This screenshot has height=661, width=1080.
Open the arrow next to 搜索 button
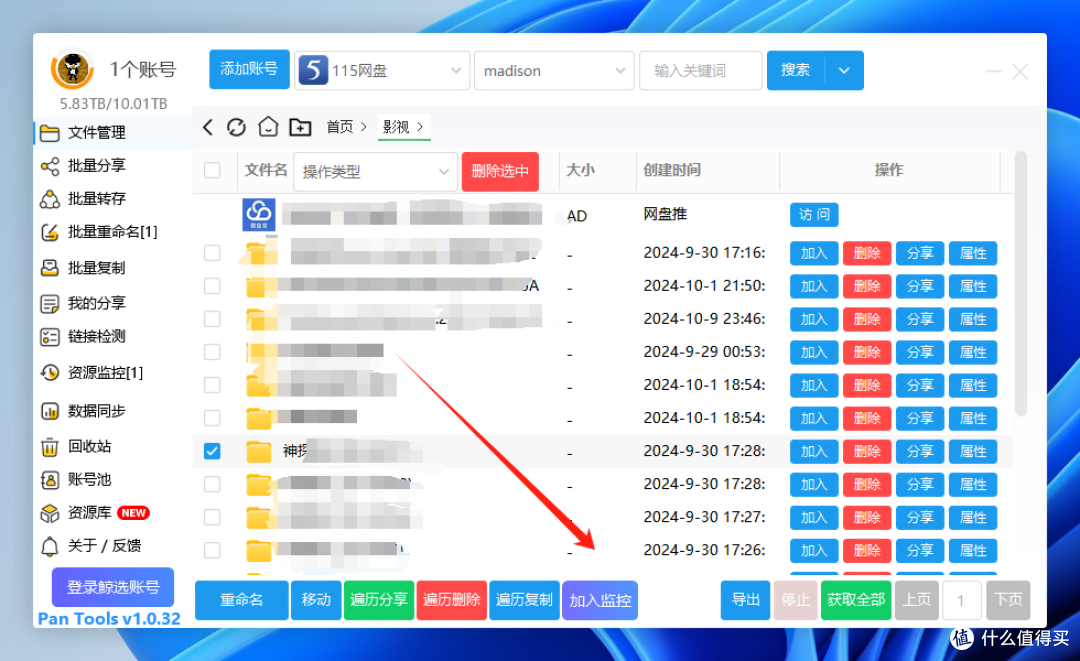pos(844,70)
